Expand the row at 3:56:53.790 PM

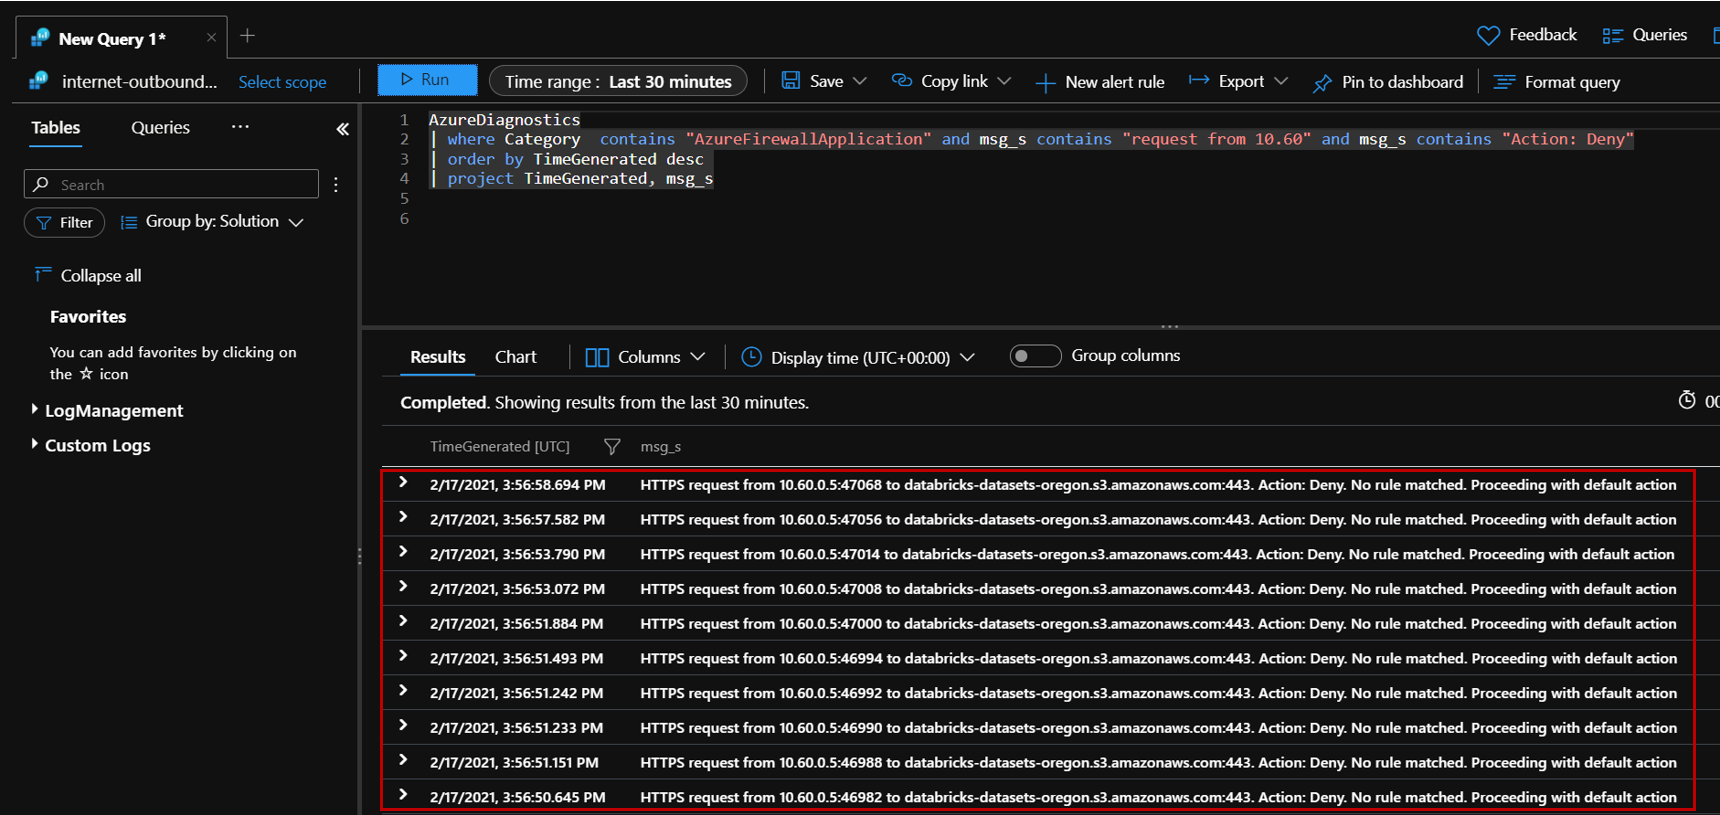(403, 552)
